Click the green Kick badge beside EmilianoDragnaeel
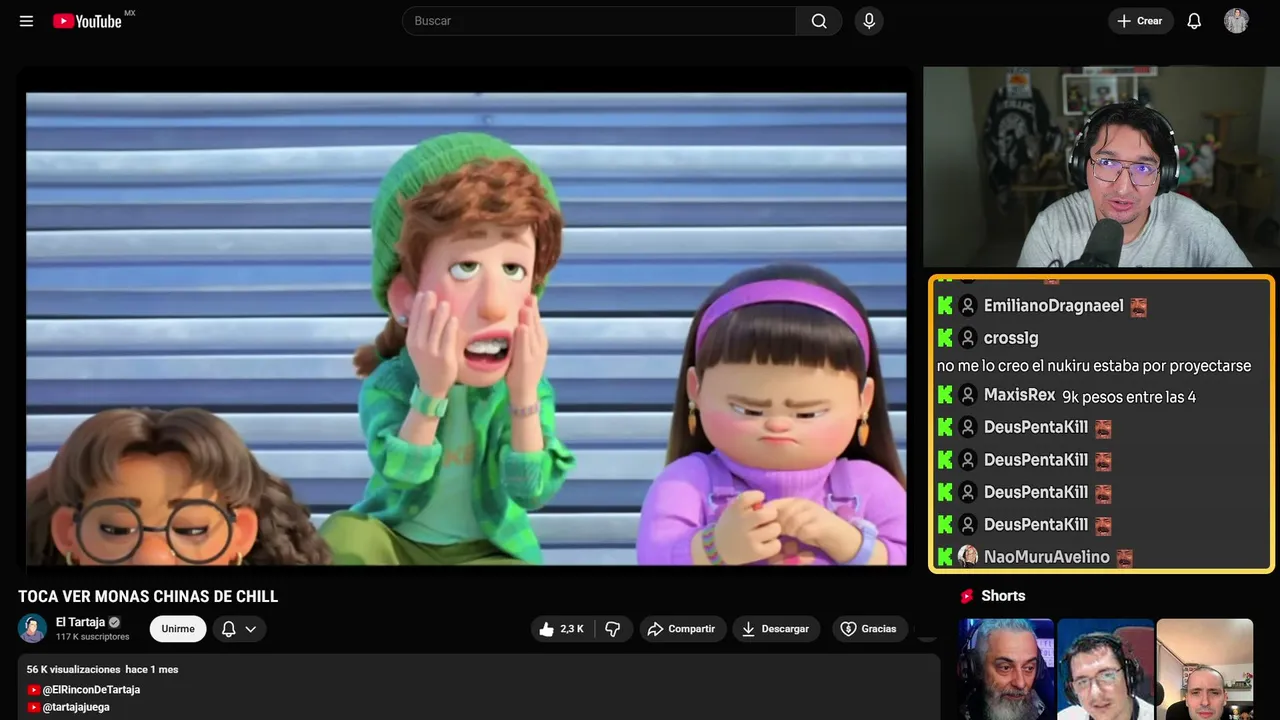 (x=945, y=306)
